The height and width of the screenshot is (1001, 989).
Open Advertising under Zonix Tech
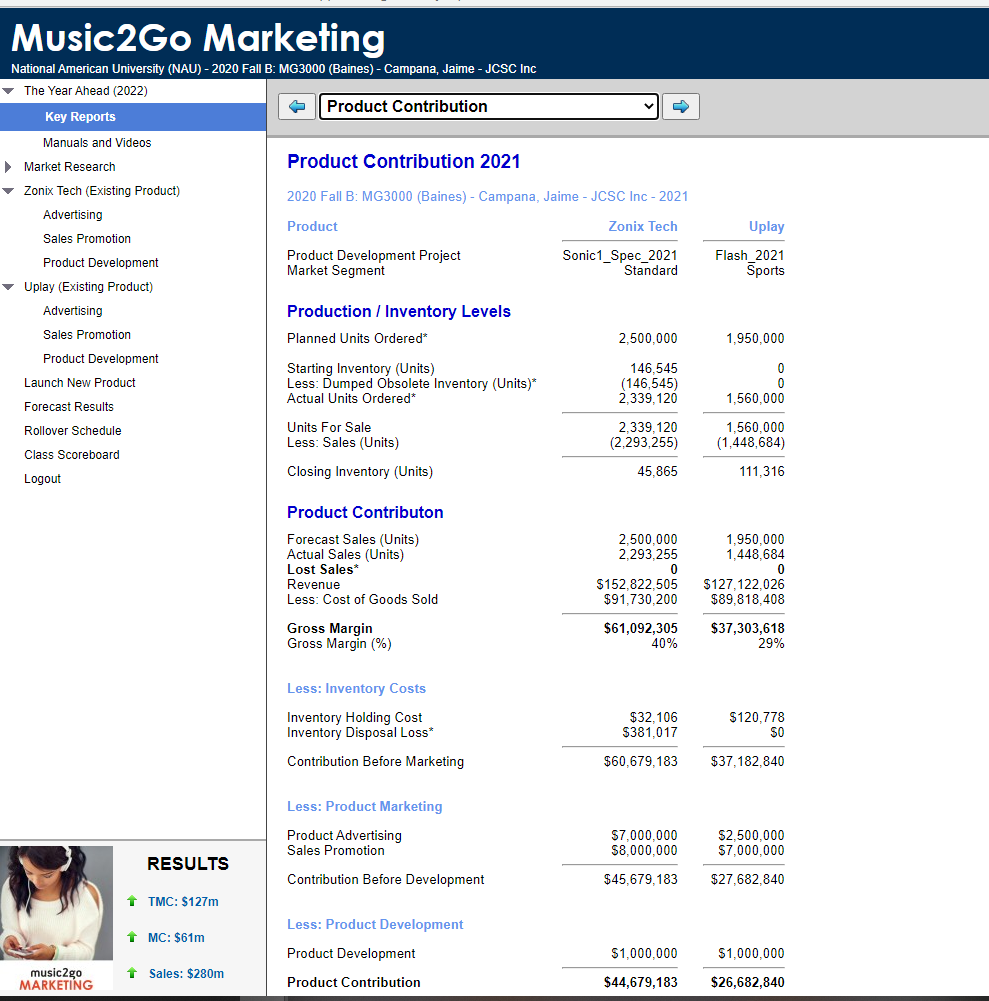click(73, 214)
